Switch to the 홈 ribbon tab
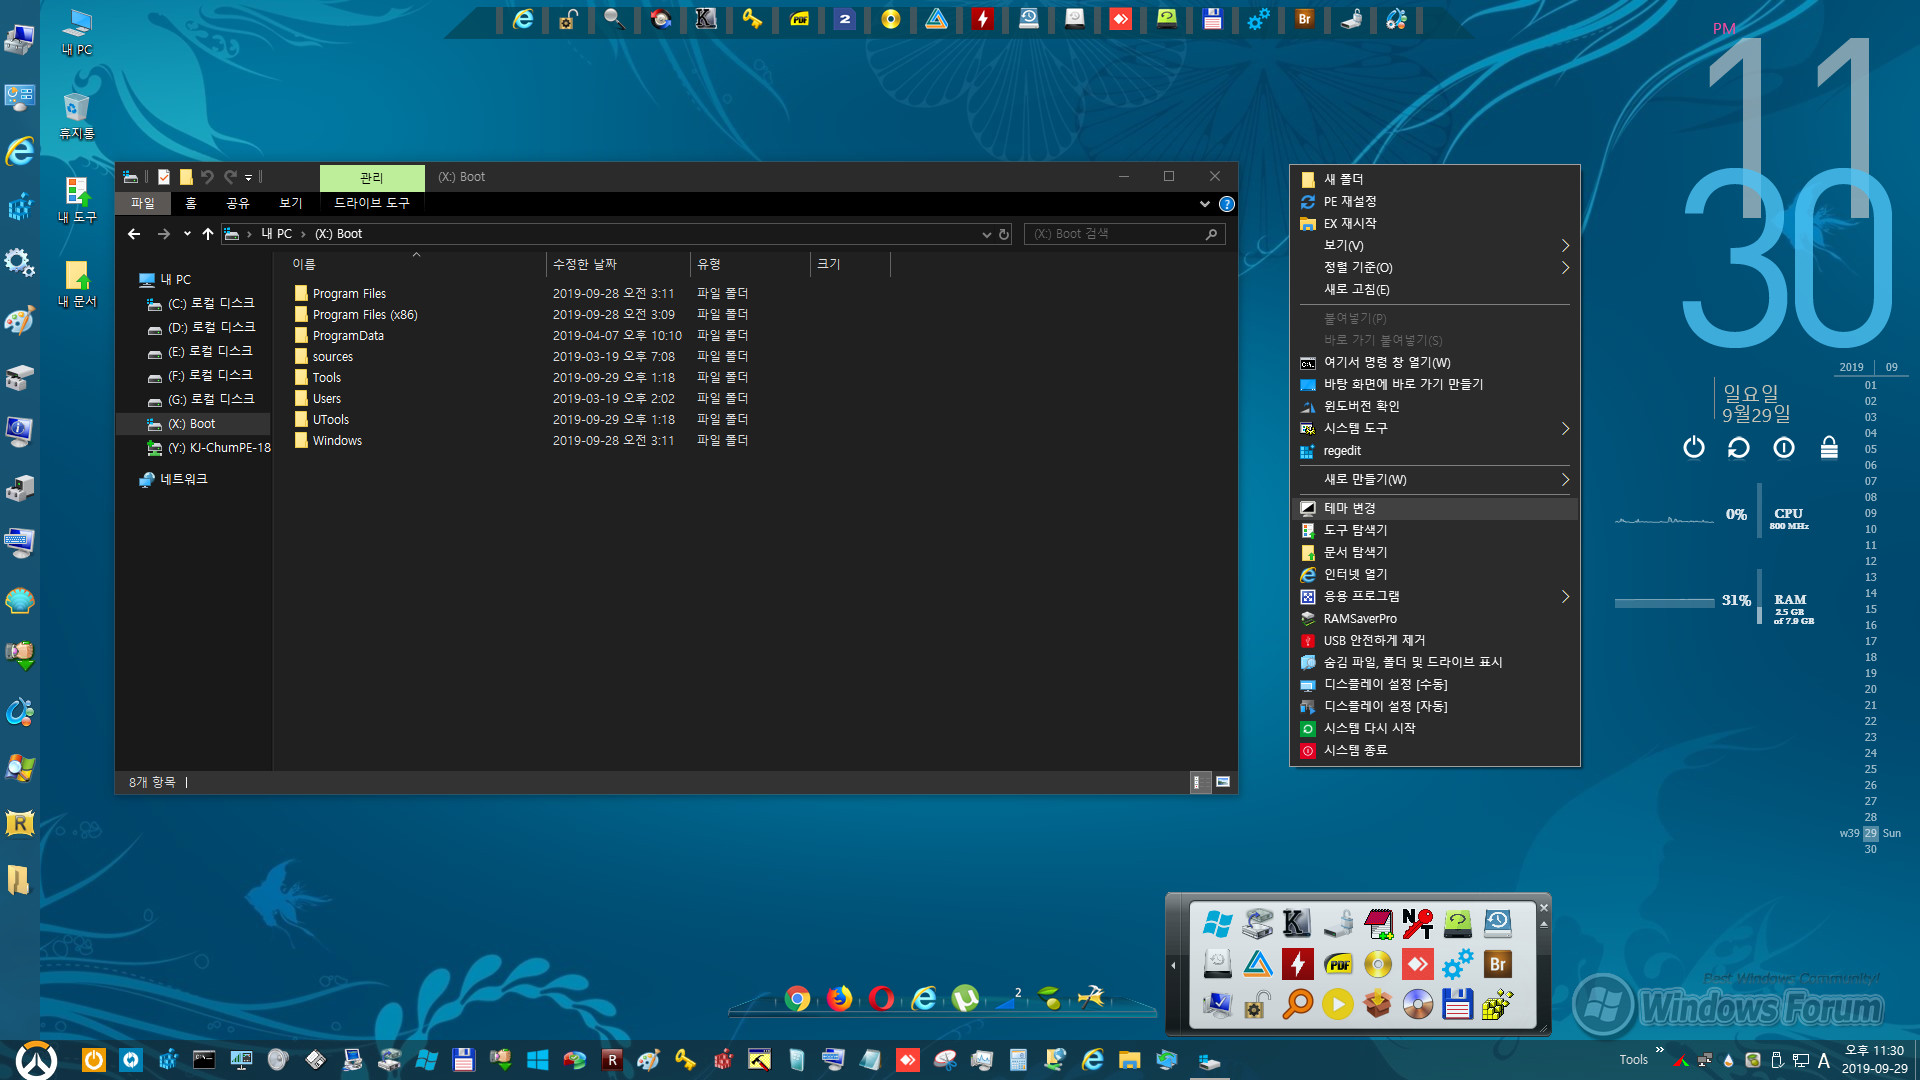 191,203
